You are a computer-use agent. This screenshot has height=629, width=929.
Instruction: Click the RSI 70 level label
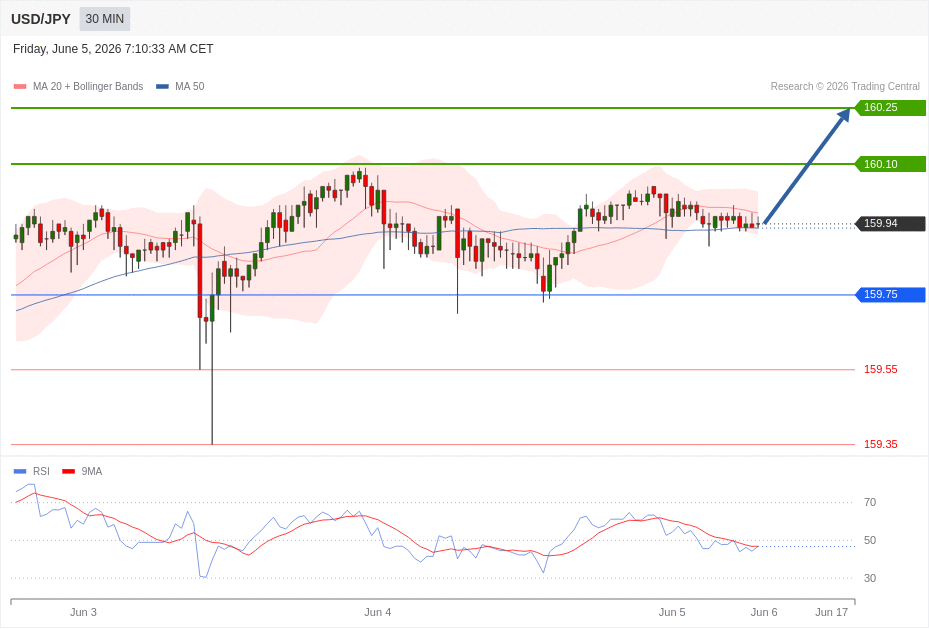[870, 502]
